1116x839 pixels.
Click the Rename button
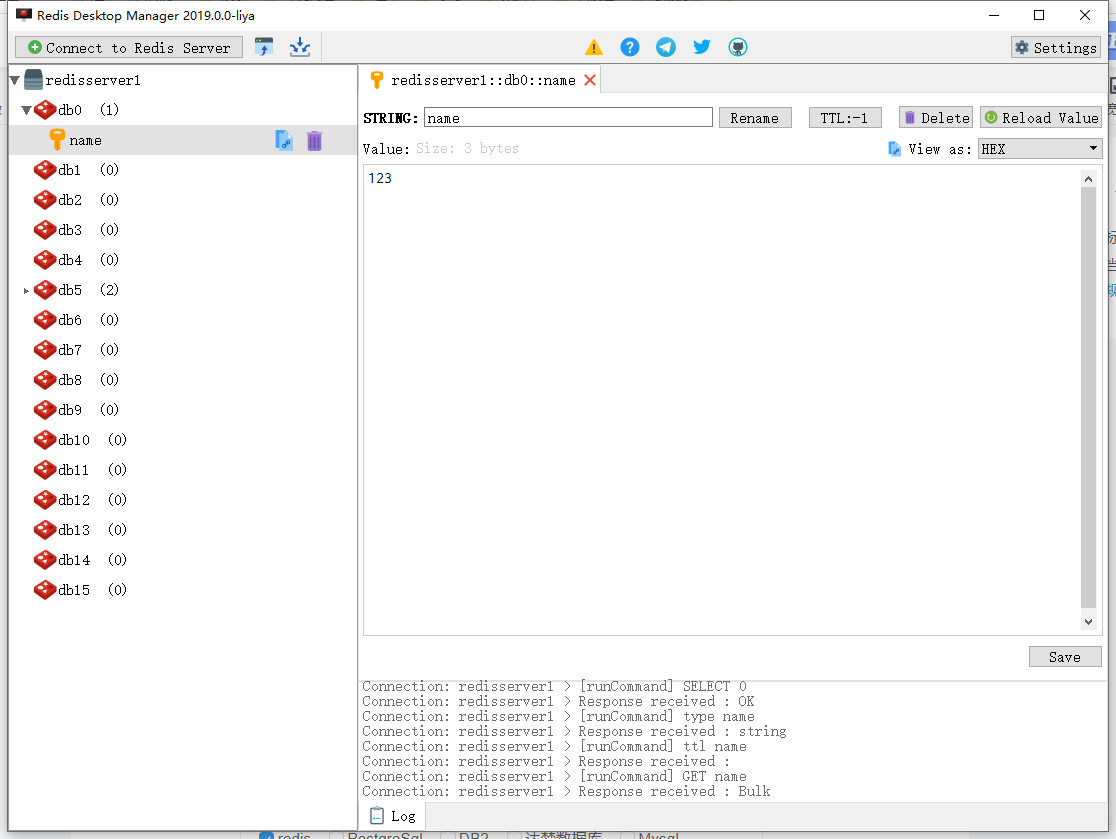click(x=755, y=117)
